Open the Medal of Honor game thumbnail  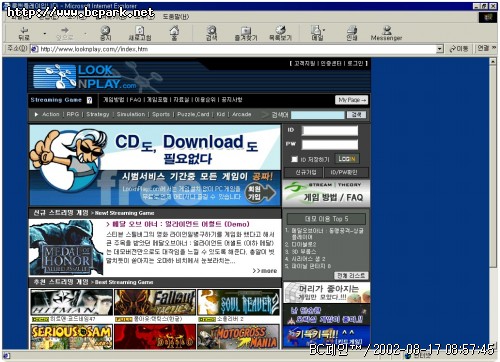[x=66, y=248]
